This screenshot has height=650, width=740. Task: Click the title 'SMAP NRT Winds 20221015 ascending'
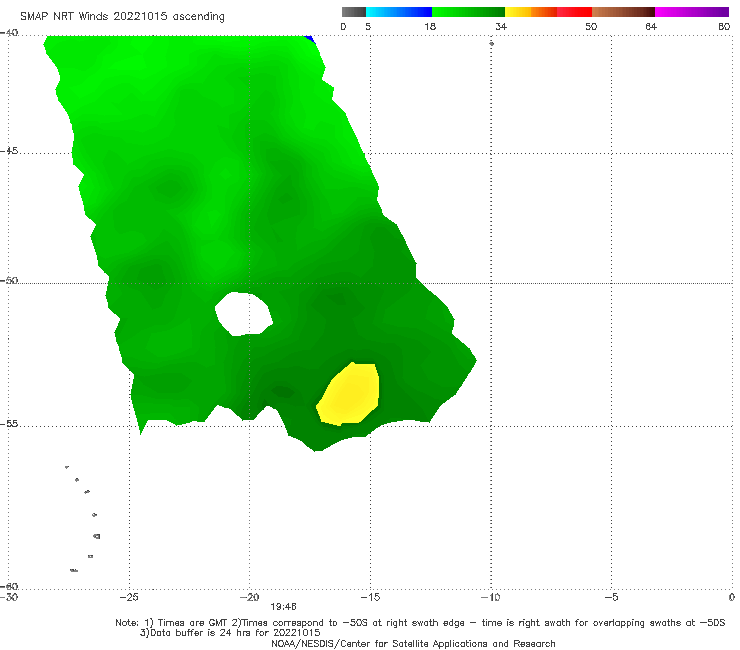click(x=122, y=17)
